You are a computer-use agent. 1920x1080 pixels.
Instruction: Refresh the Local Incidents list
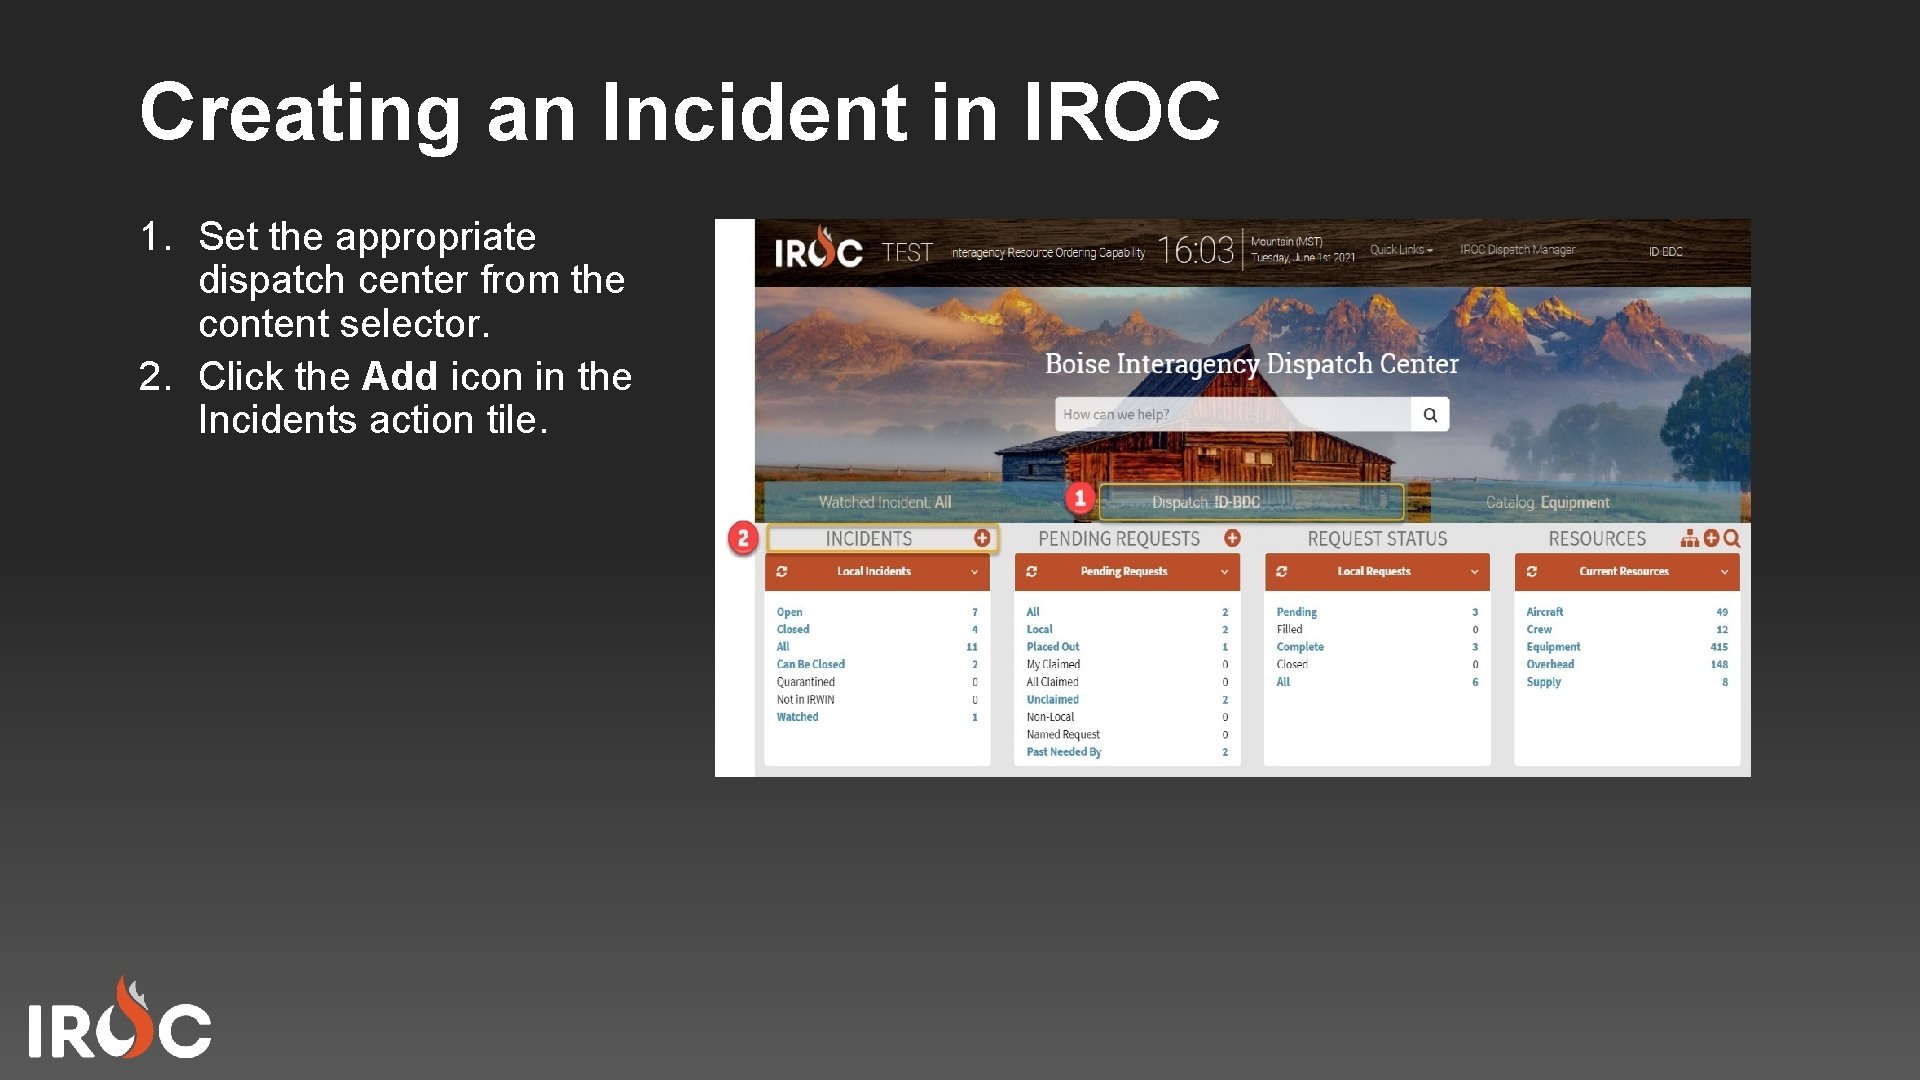click(x=781, y=572)
